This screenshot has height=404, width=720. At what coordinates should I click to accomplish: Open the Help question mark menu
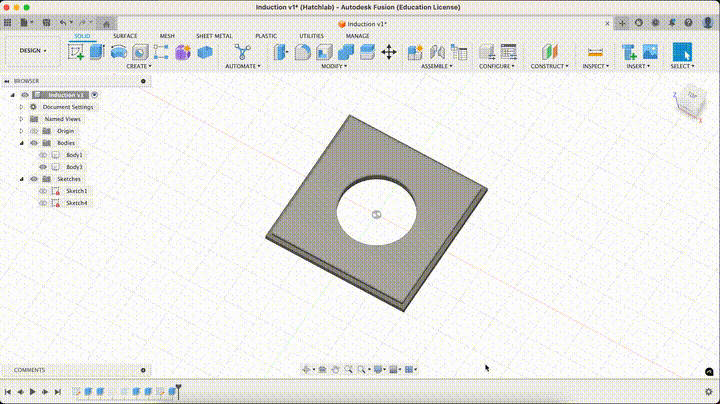[x=688, y=22]
